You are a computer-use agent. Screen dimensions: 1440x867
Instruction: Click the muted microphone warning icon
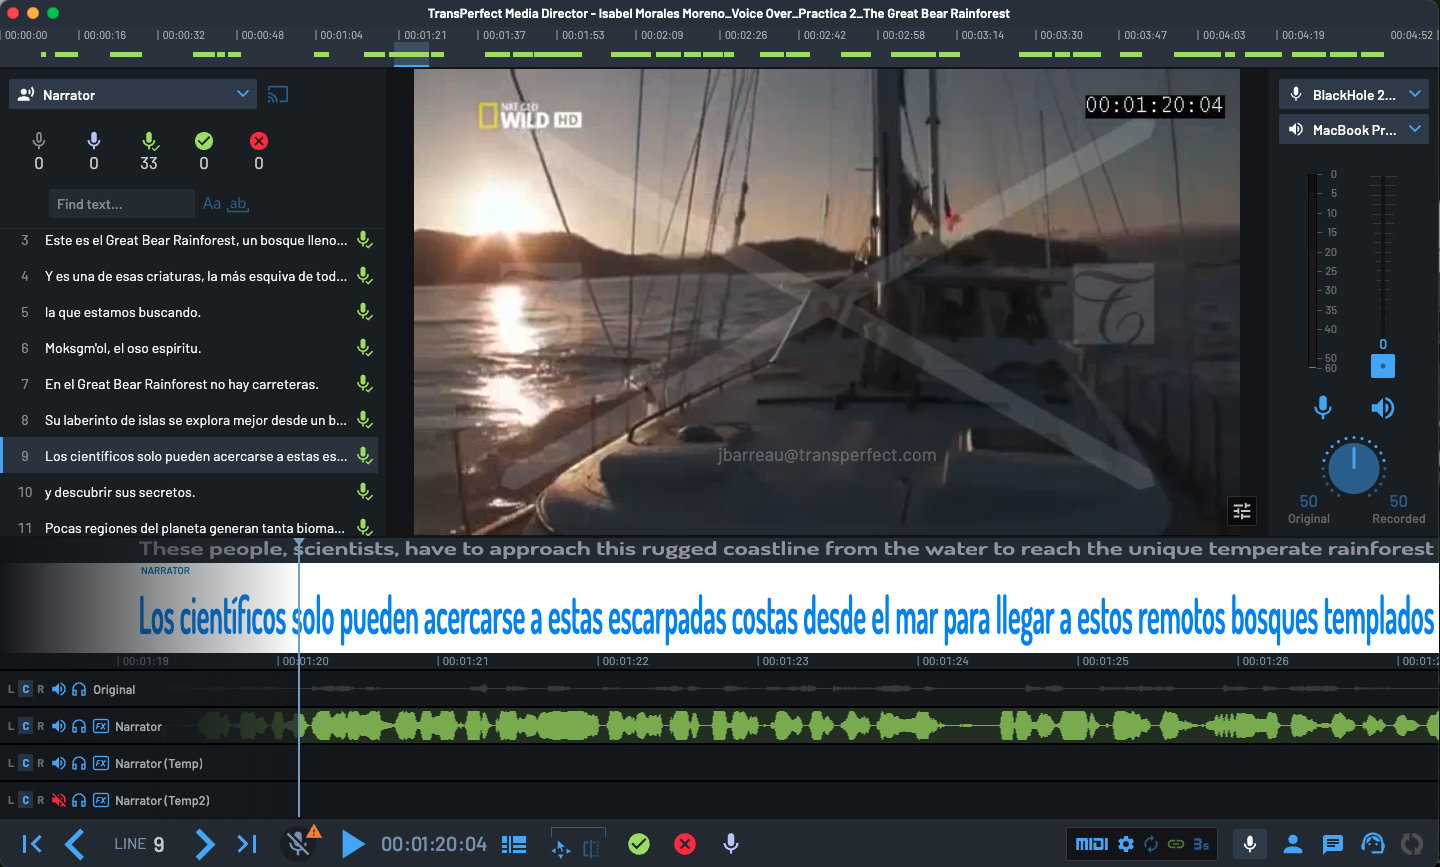click(x=299, y=843)
